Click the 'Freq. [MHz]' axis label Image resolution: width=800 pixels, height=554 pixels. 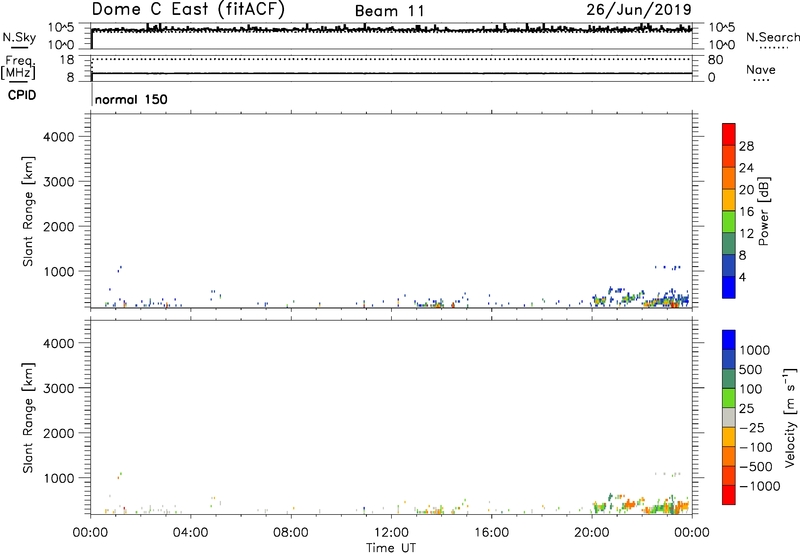click(18, 68)
